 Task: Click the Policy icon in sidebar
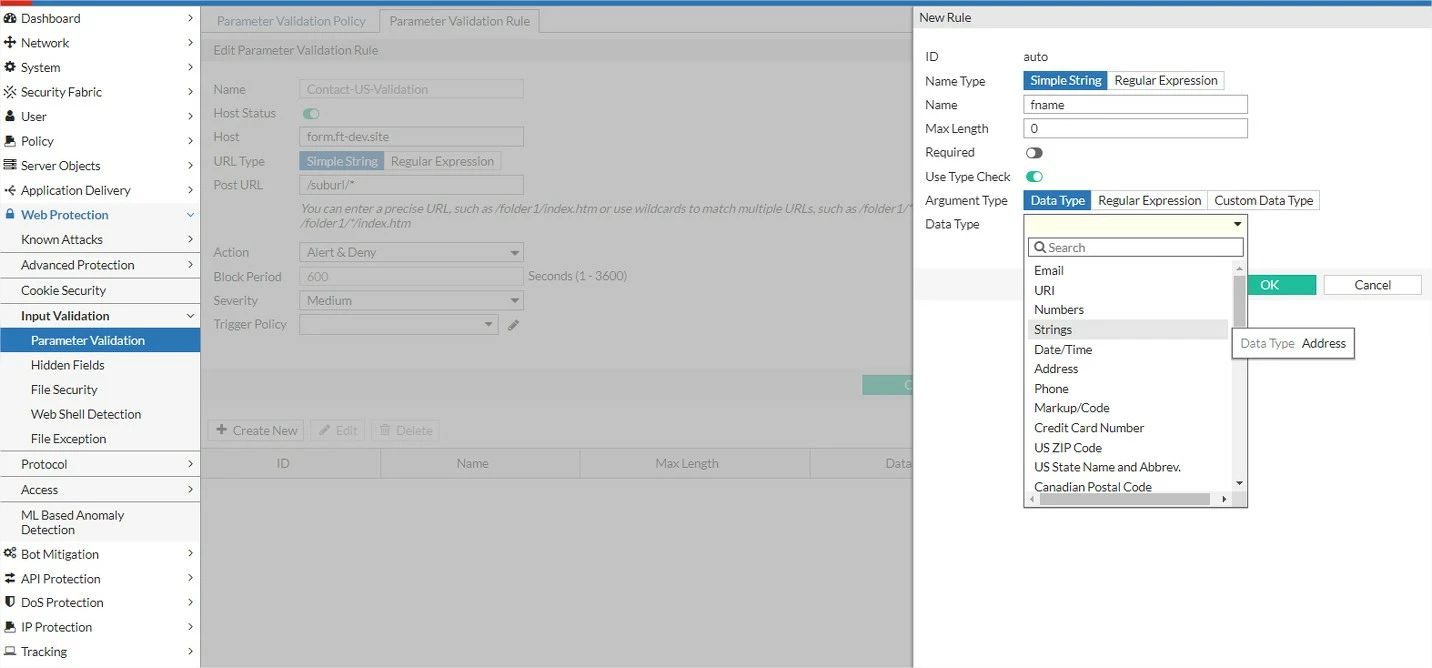[10, 141]
